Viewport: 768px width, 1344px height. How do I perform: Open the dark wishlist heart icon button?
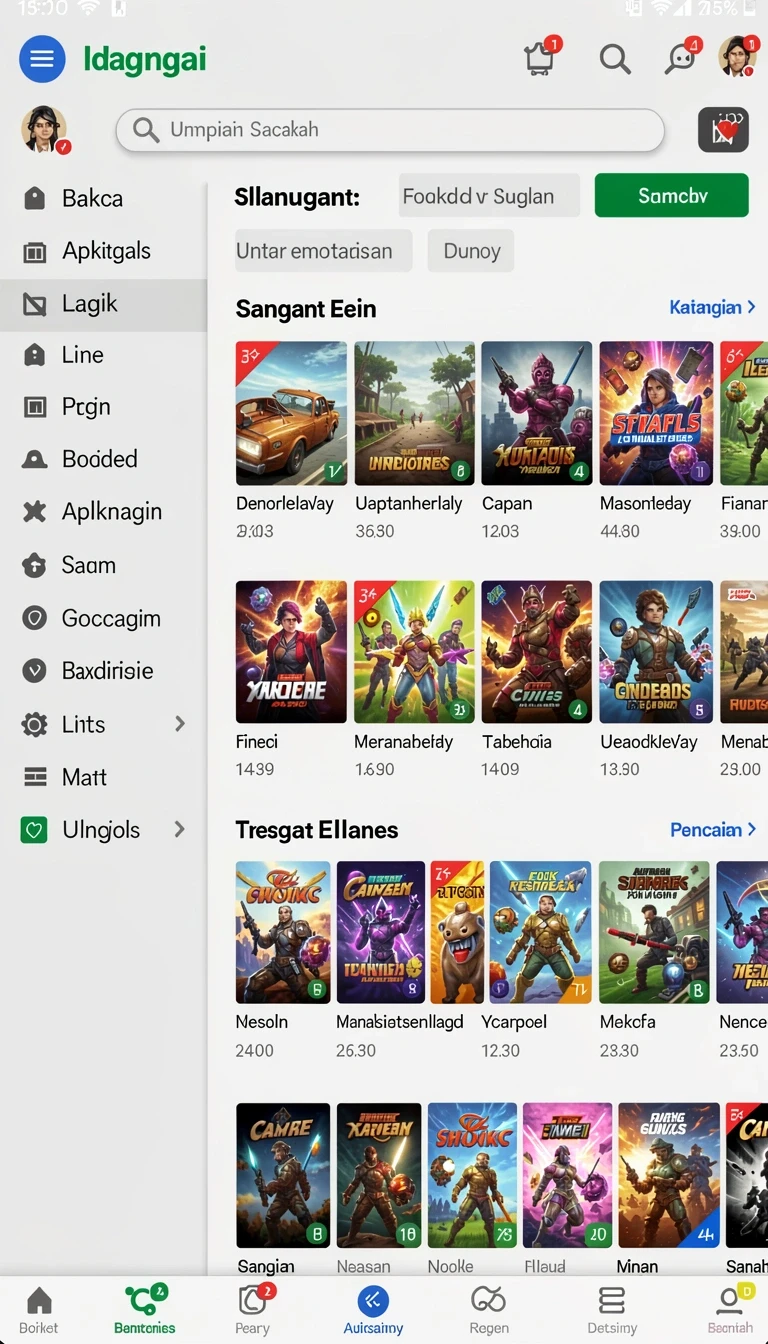pos(723,130)
